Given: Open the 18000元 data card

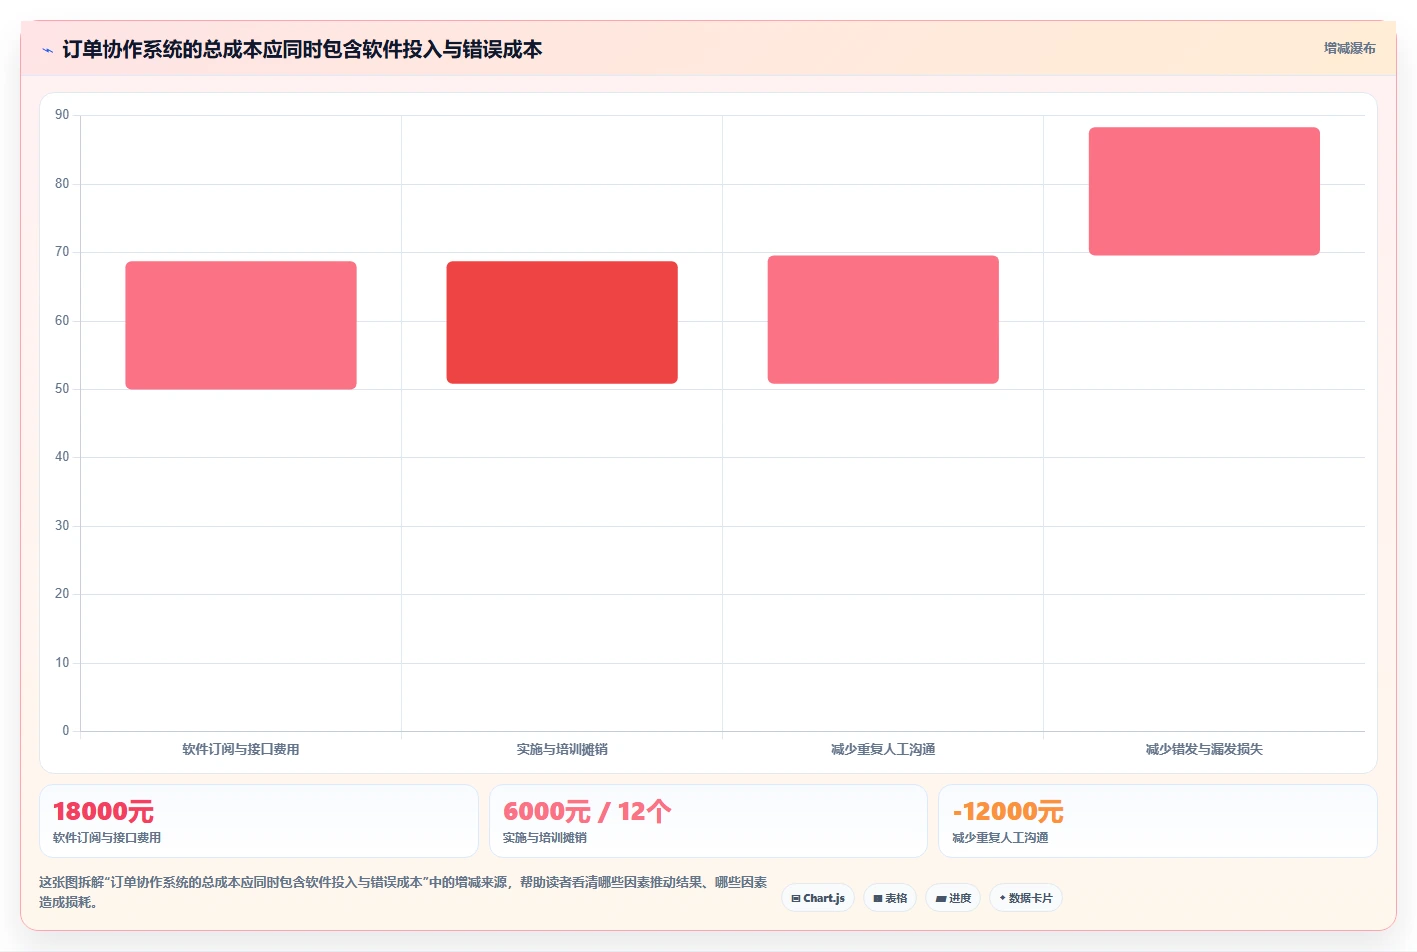Looking at the screenshot, I should [x=259, y=821].
